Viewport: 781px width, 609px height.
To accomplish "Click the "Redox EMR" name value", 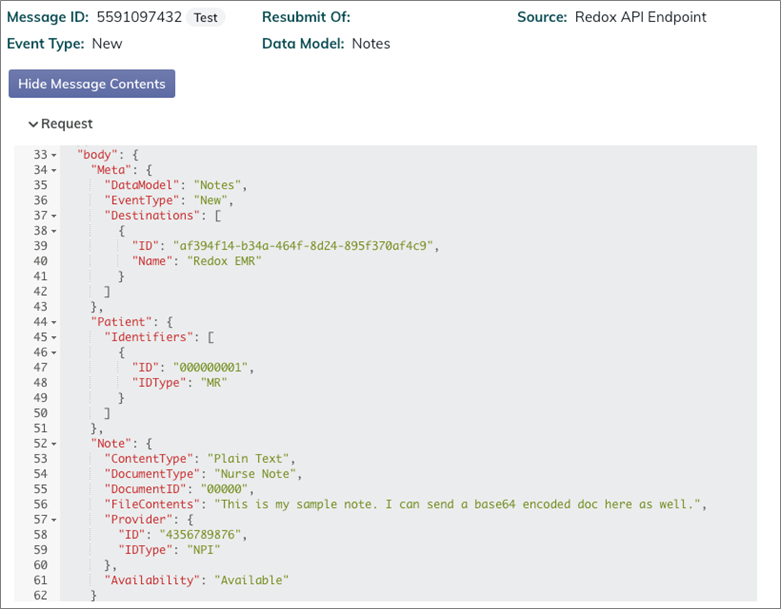I will tap(224, 261).
